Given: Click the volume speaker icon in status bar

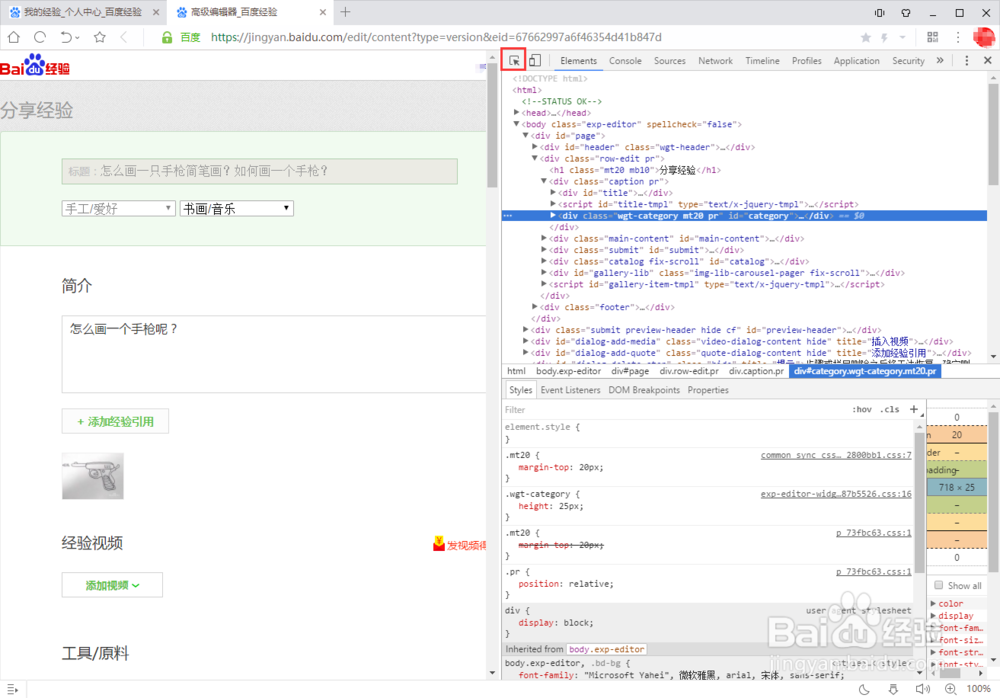Looking at the screenshot, I should (x=922, y=689).
